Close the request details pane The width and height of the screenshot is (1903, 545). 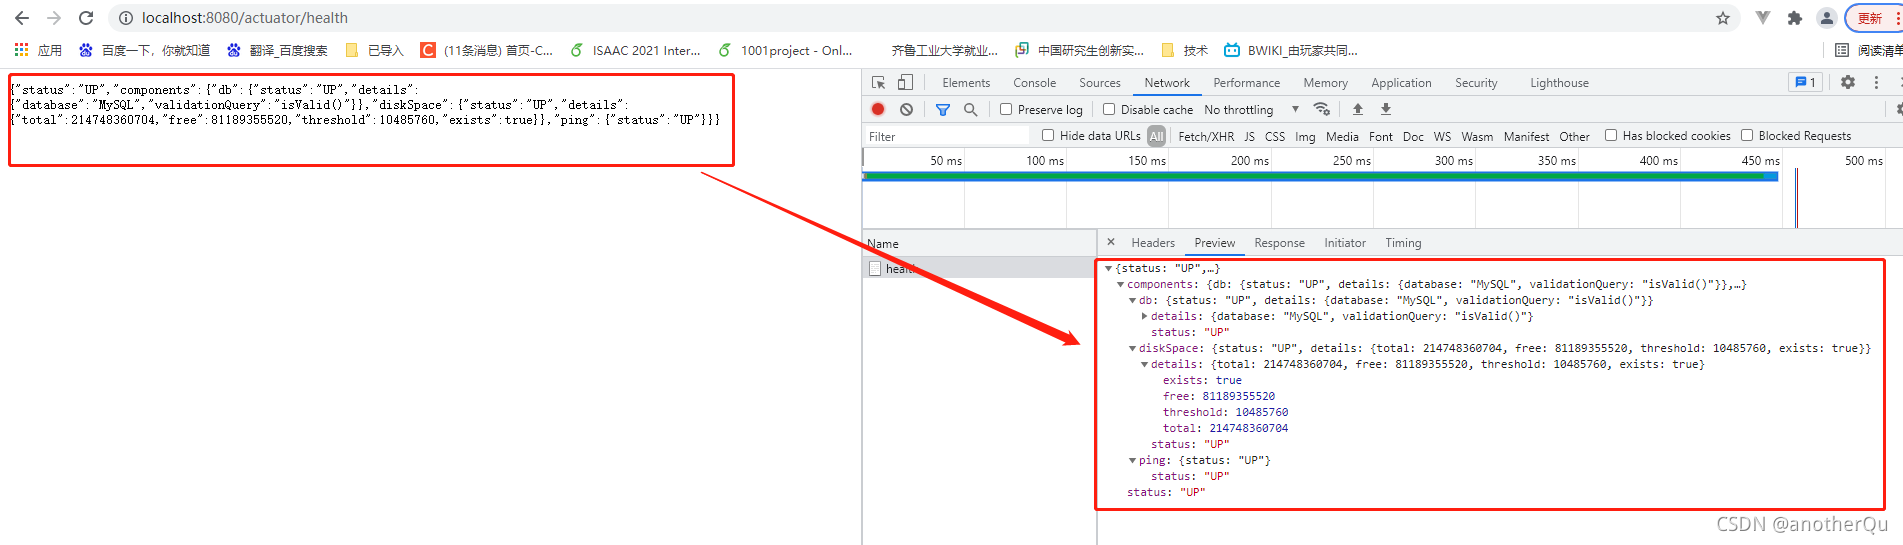[x=1111, y=242]
